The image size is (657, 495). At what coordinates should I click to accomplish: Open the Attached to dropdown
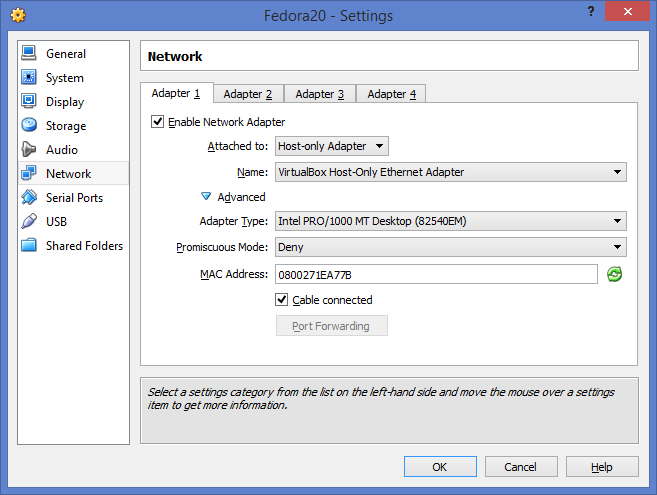[331, 146]
